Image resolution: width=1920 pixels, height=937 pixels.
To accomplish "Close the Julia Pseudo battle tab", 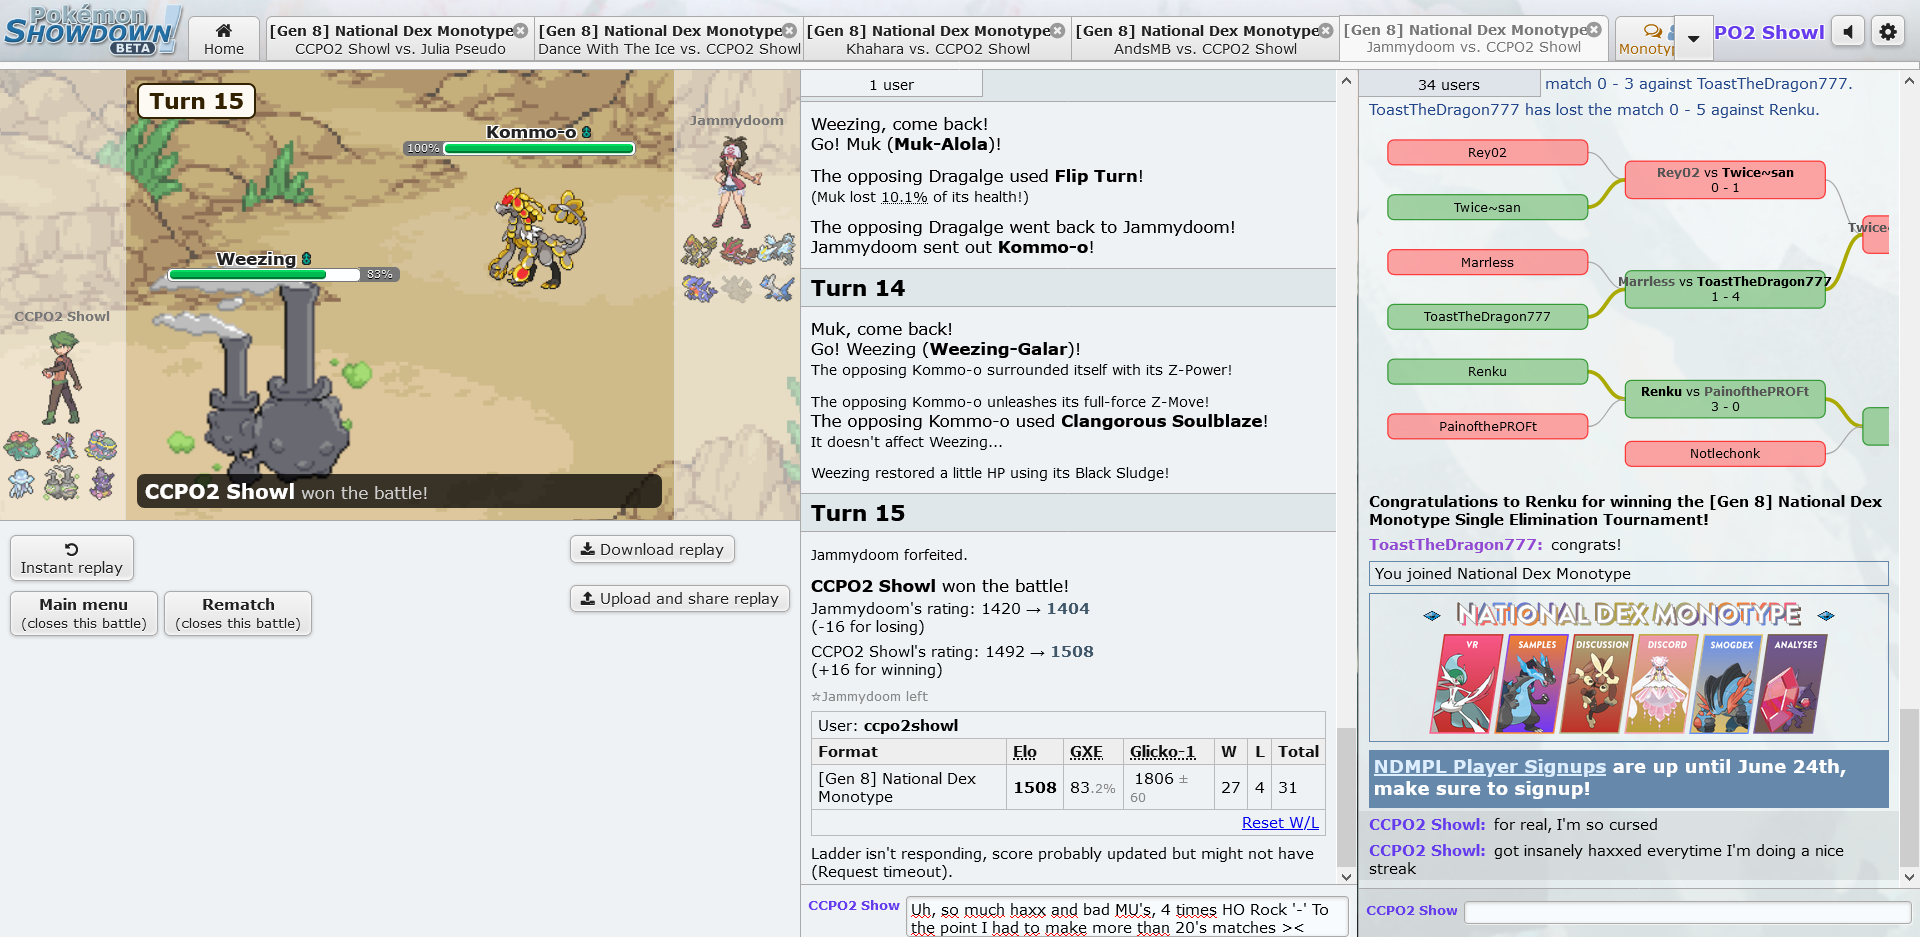I will tap(521, 31).
